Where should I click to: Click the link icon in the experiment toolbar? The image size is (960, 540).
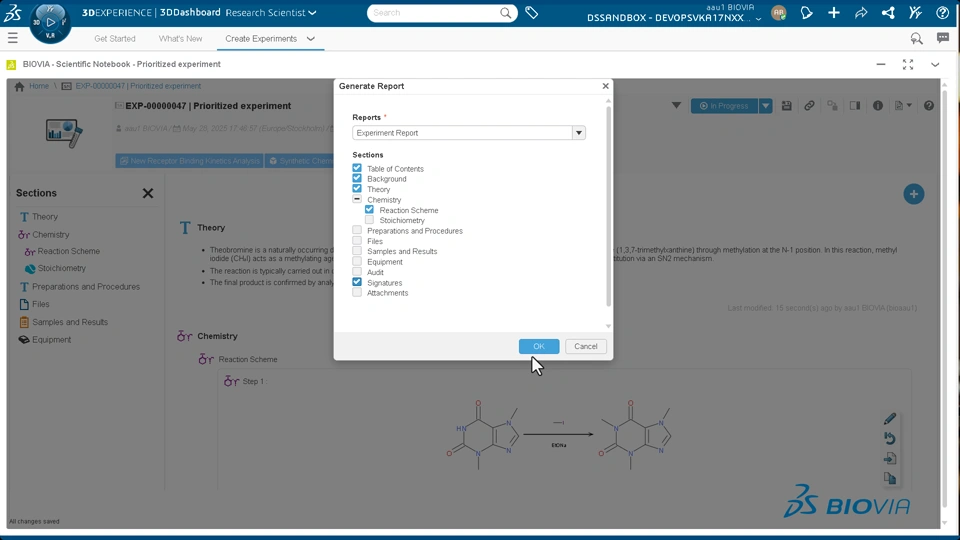pyautogui.click(x=809, y=106)
